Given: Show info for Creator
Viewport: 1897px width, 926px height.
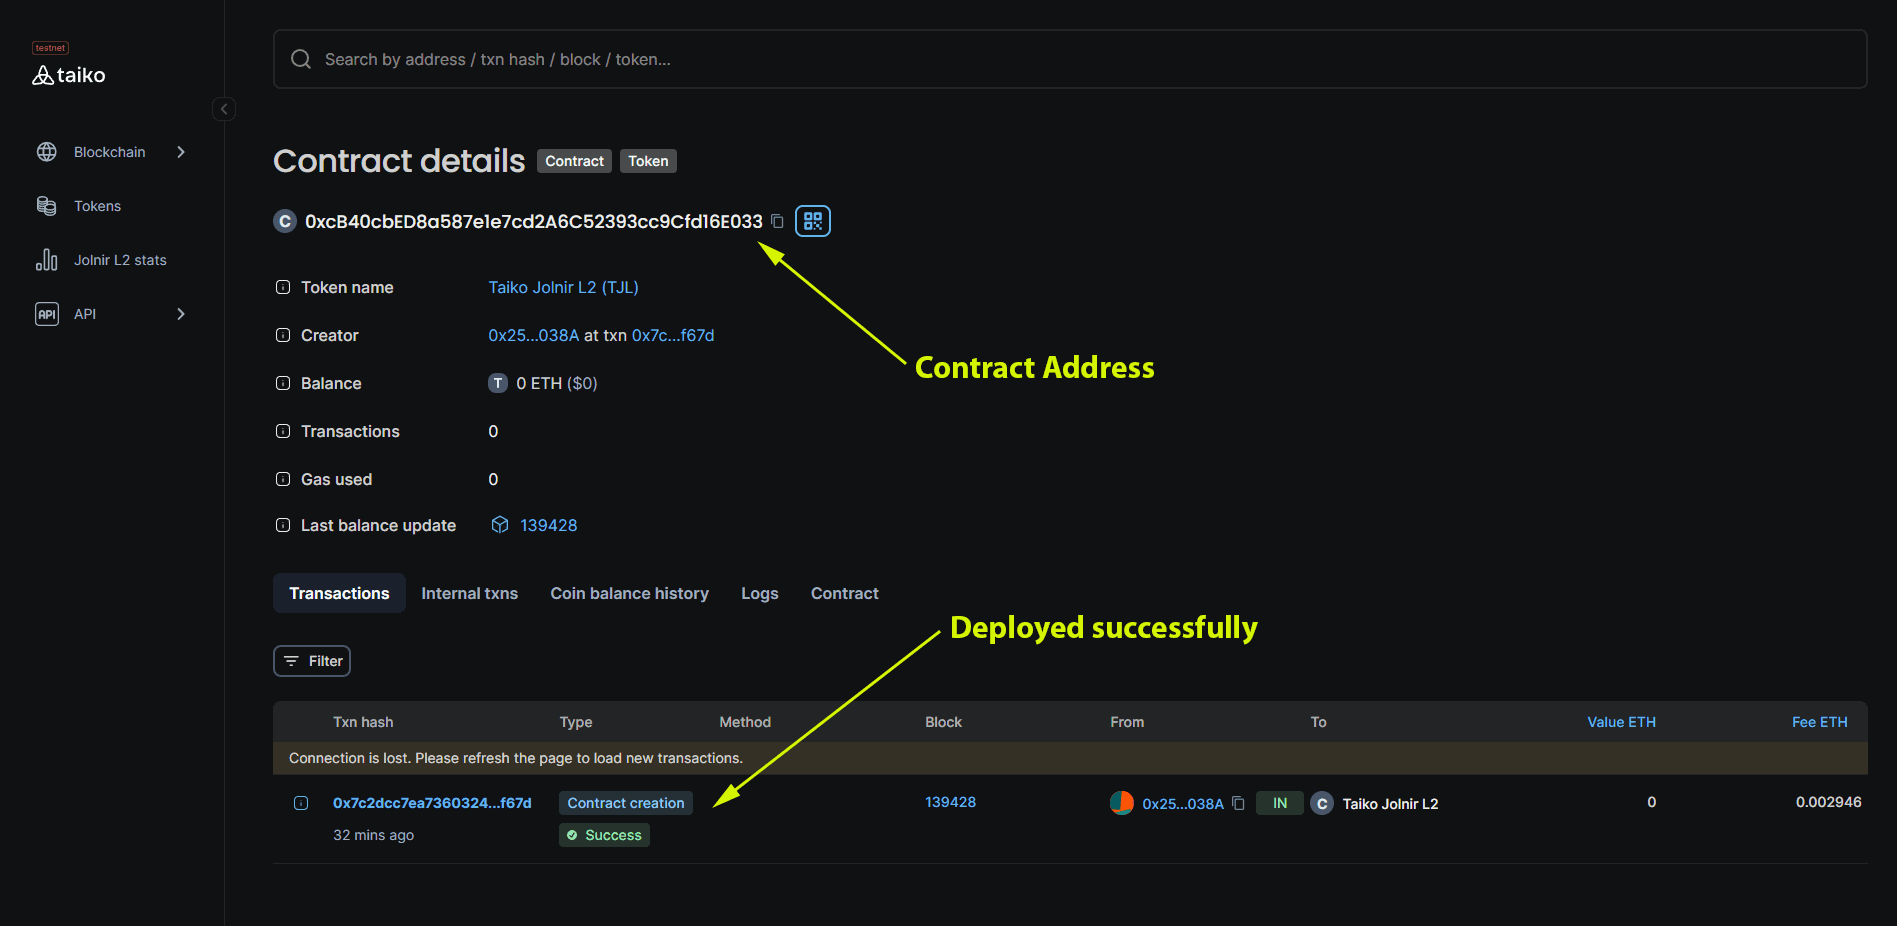Looking at the screenshot, I should [283, 335].
